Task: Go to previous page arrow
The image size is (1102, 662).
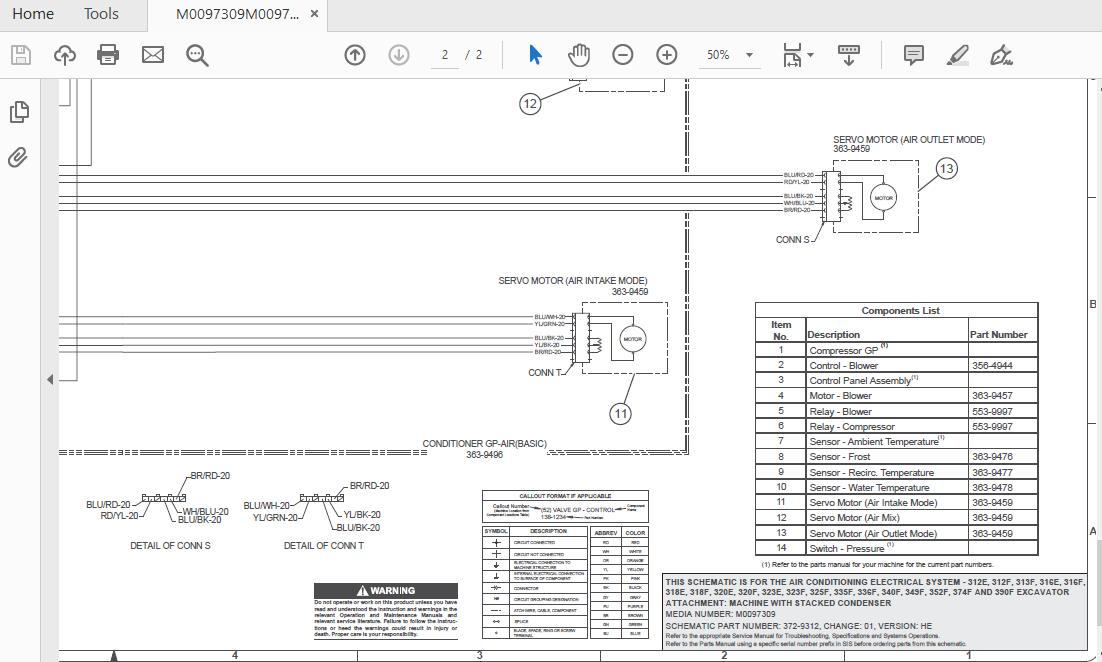Action: [355, 55]
